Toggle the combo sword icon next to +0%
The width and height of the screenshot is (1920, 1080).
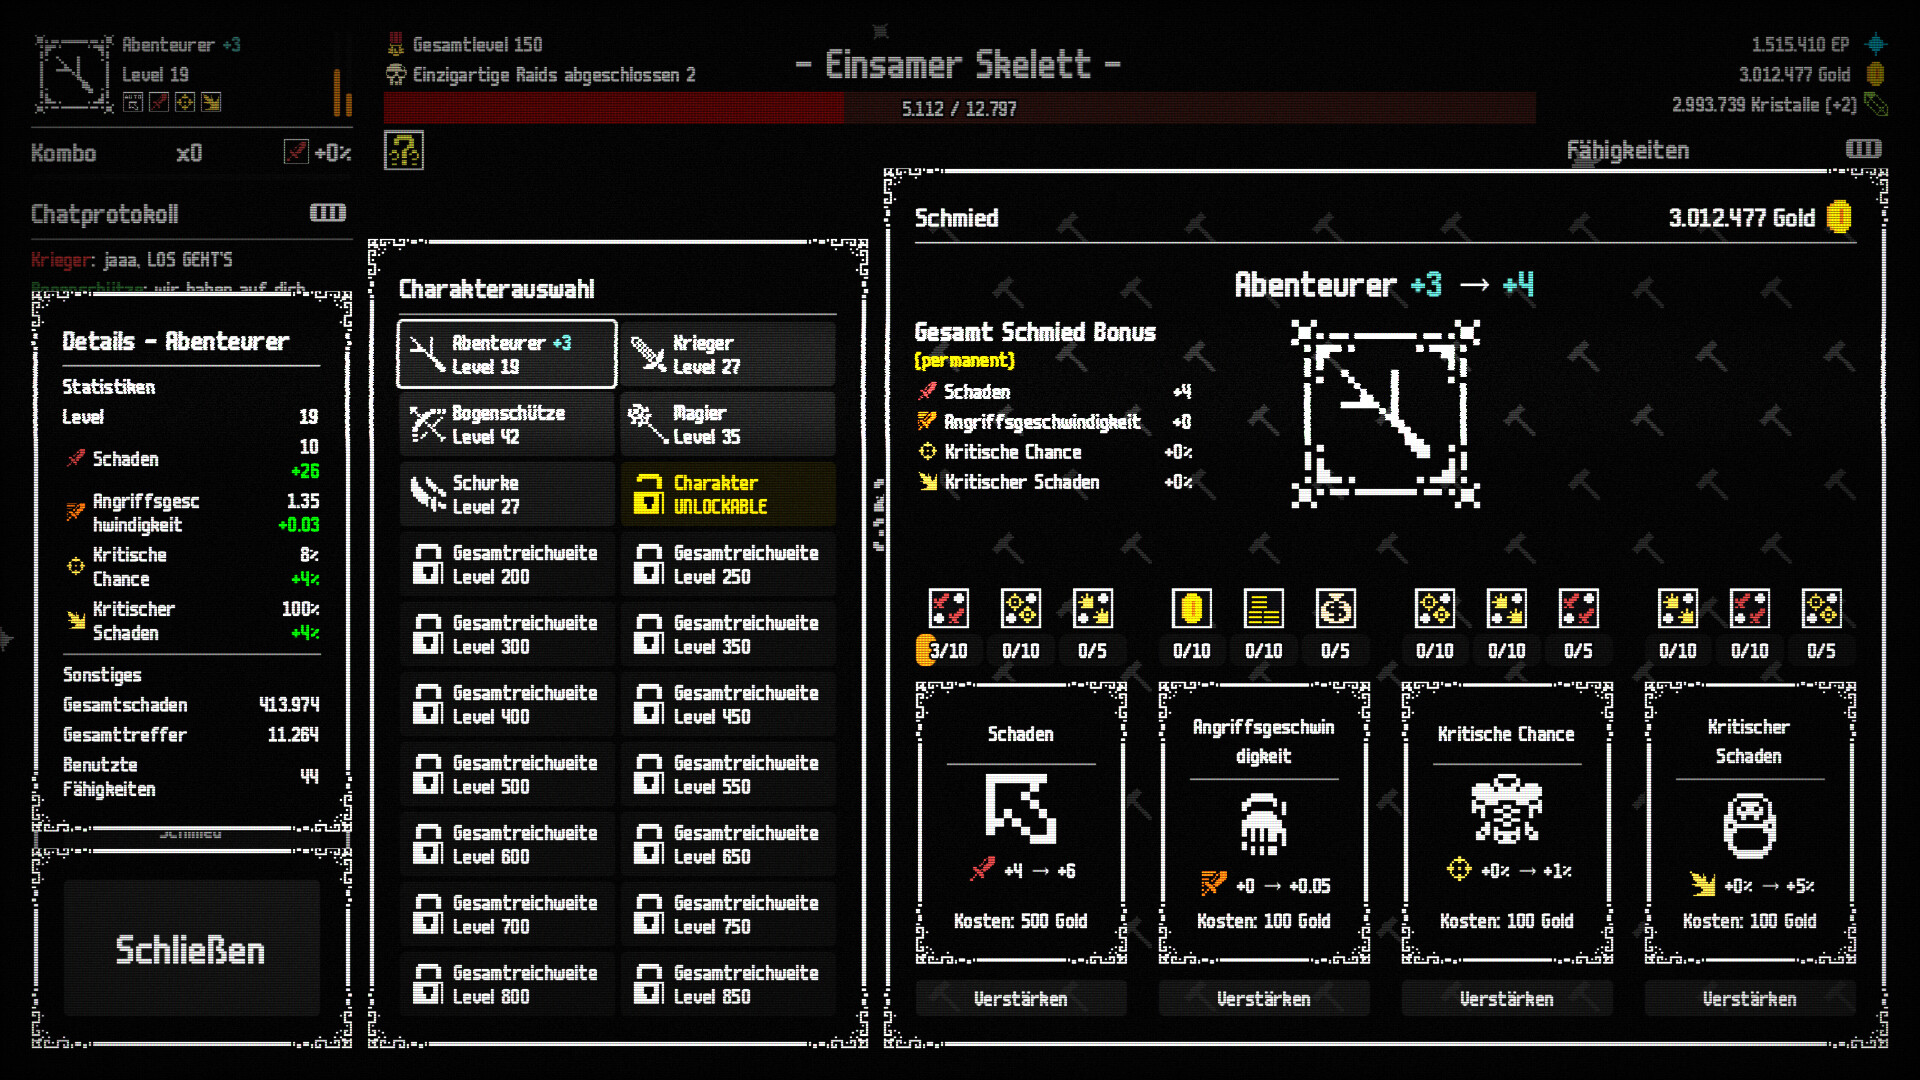[296, 152]
